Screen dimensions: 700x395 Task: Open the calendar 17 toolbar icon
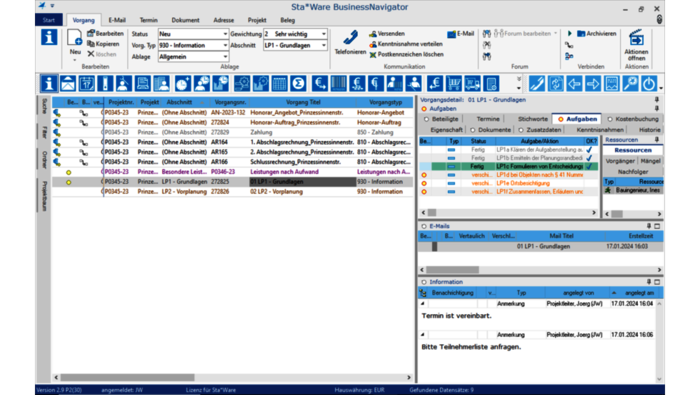[x=87, y=83]
